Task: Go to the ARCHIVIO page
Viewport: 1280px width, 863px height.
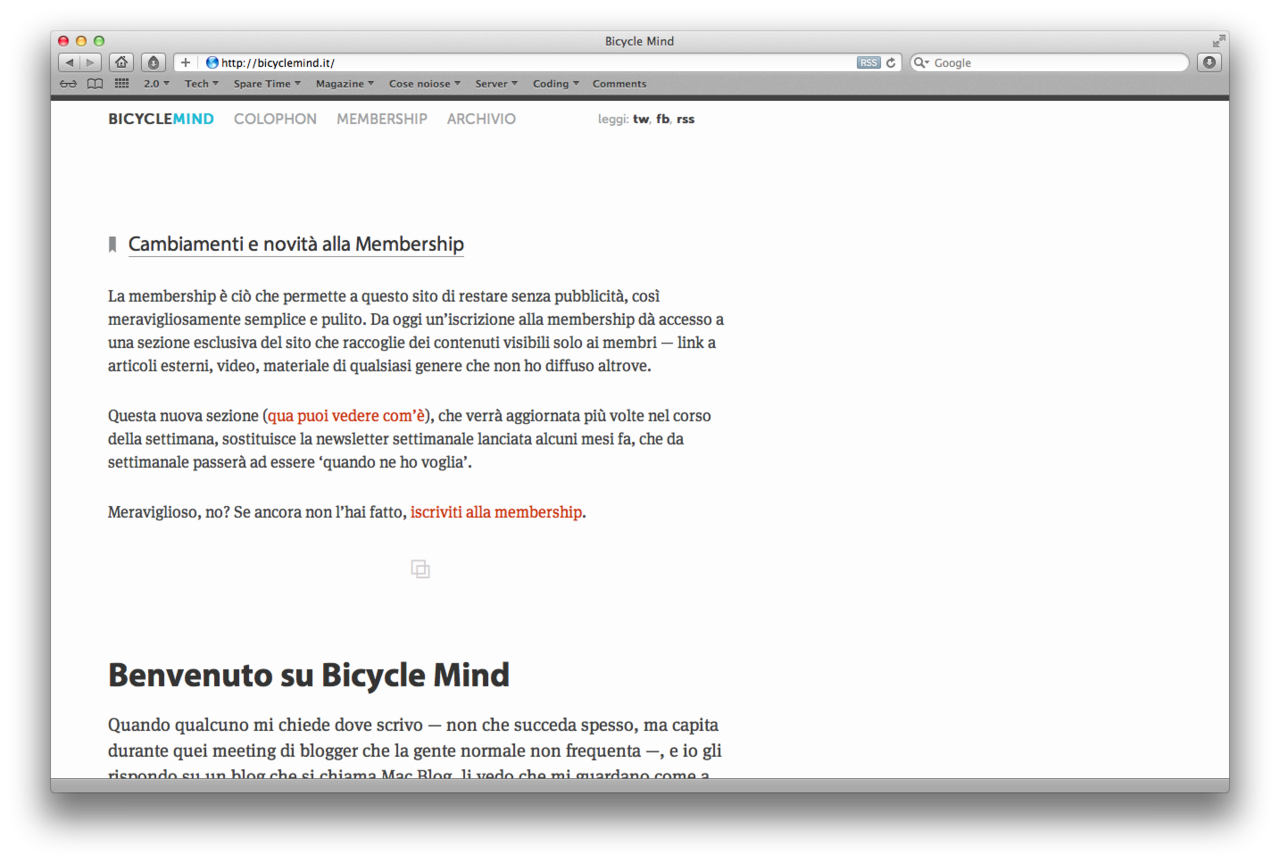Action: tap(481, 119)
